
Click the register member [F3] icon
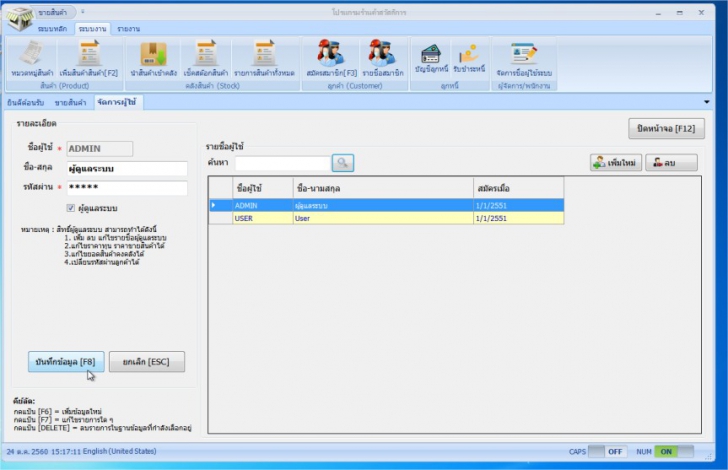pos(332,59)
